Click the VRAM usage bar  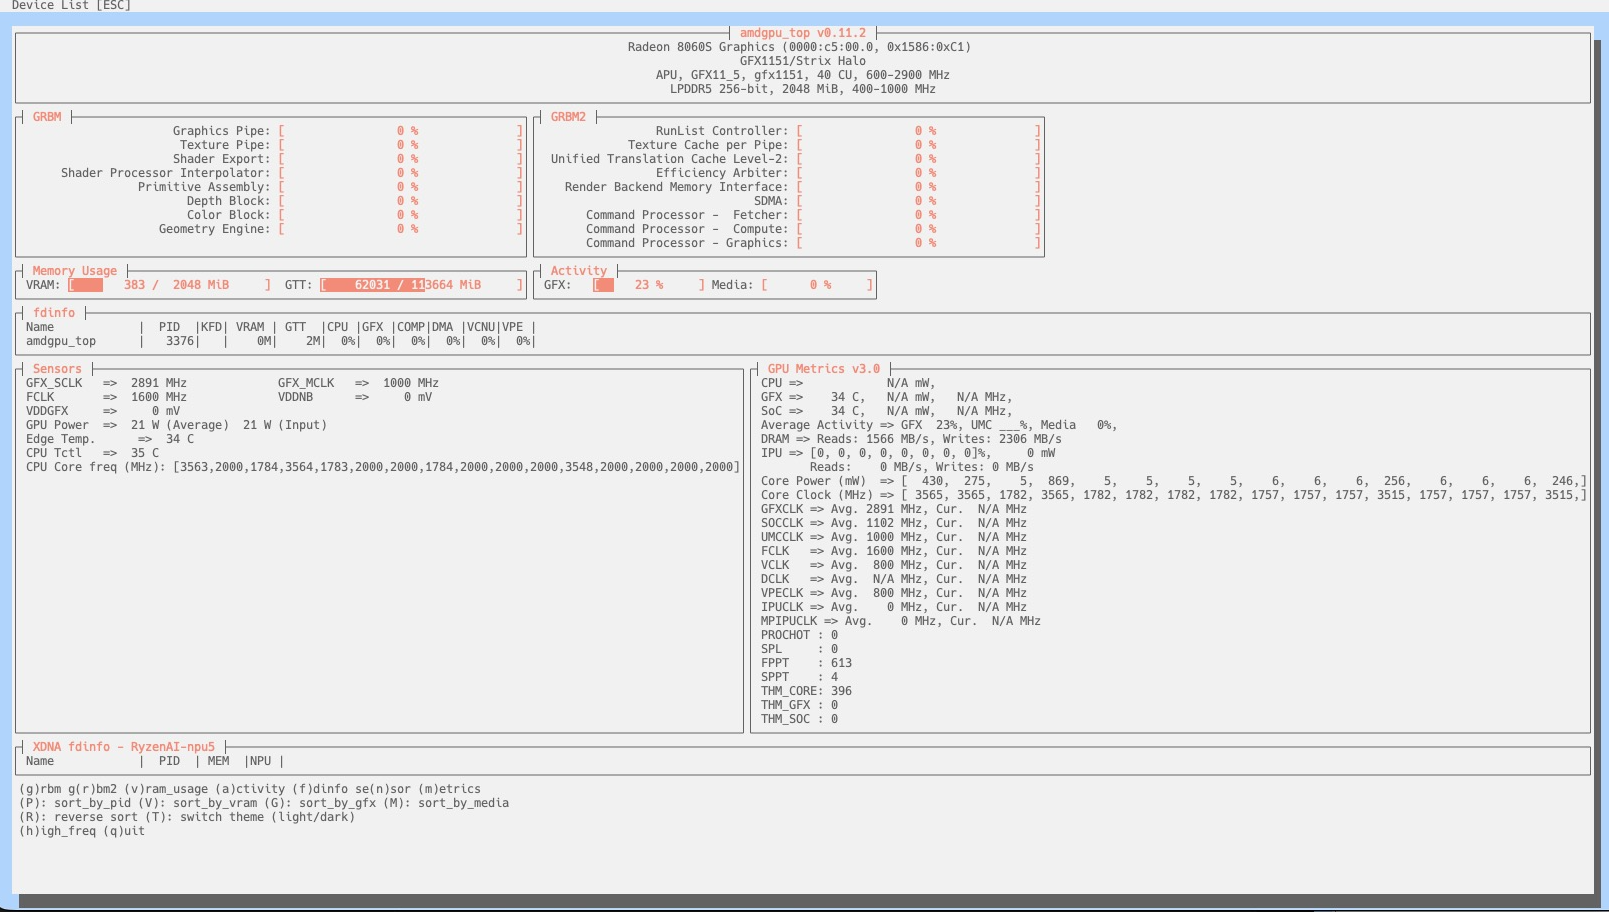(169, 285)
